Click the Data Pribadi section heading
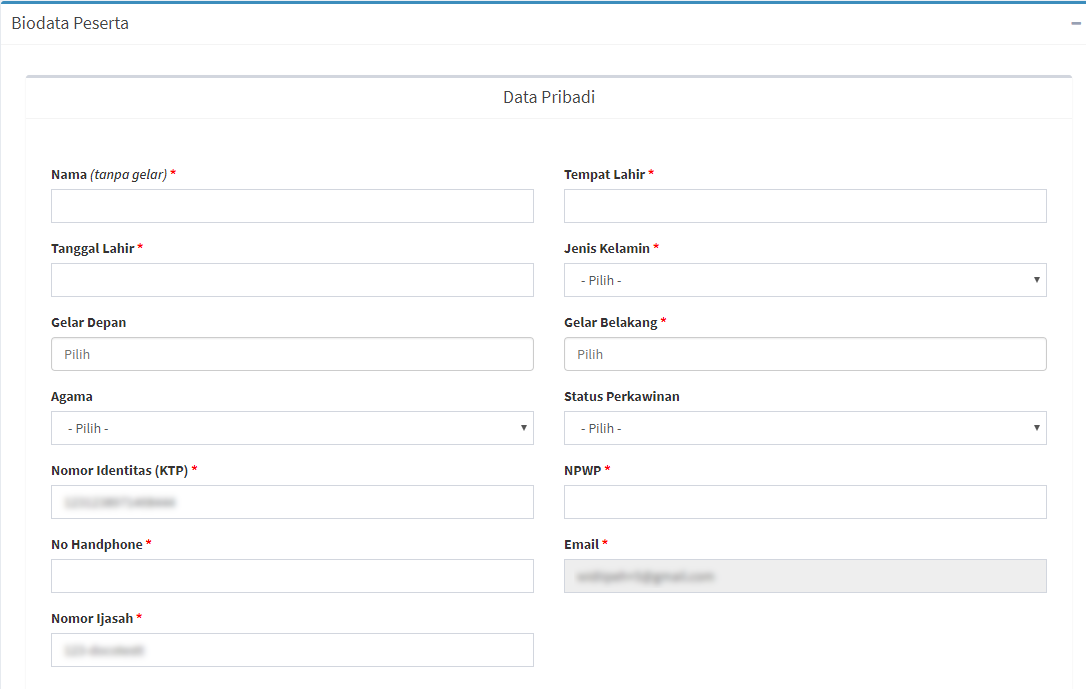 pos(549,97)
